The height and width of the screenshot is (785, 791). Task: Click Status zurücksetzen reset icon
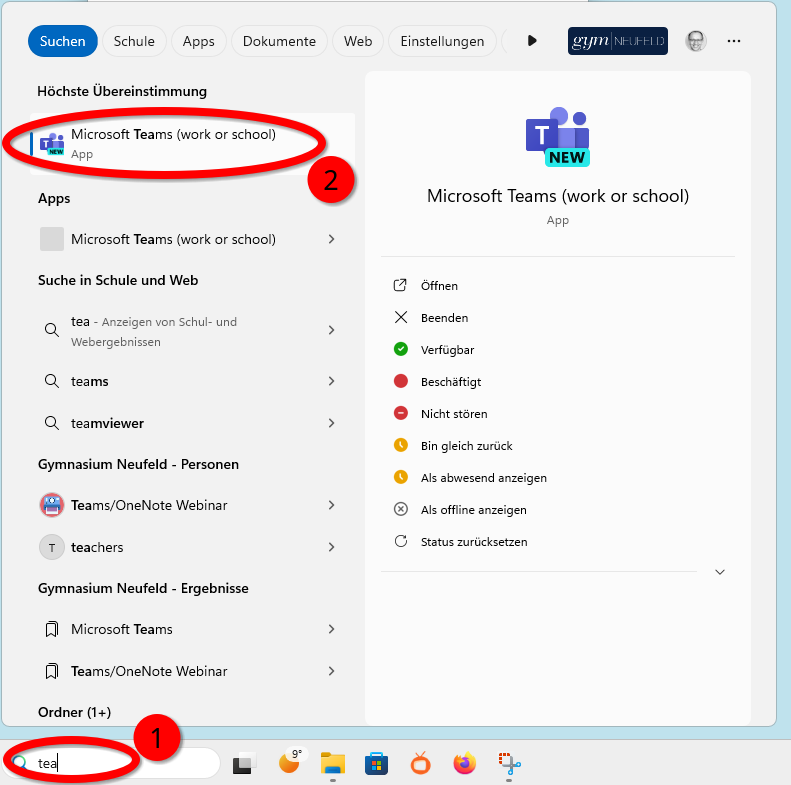pos(401,541)
